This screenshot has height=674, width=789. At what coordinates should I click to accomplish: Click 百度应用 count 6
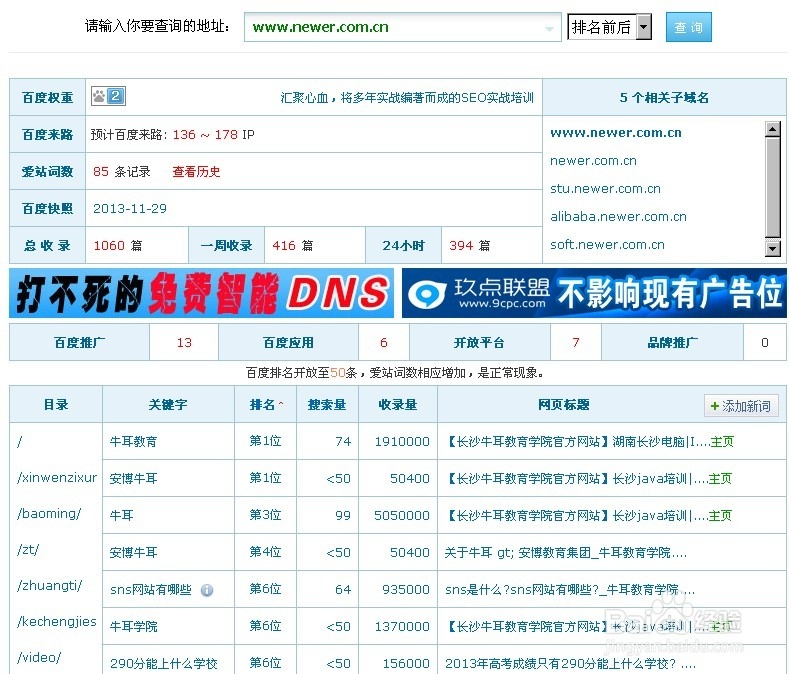tap(384, 343)
